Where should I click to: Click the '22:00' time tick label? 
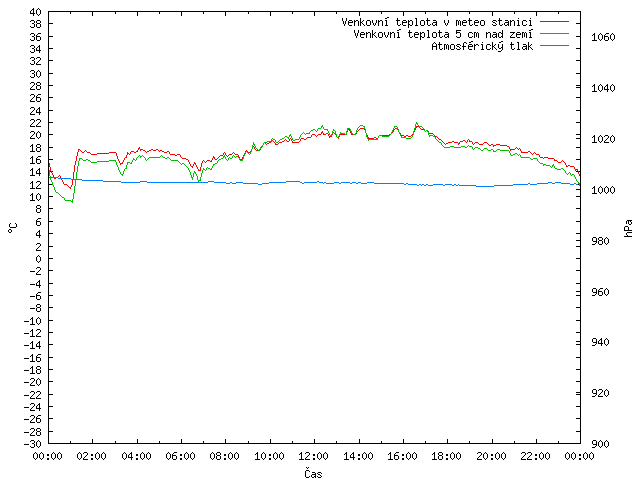[x=536, y=456]
